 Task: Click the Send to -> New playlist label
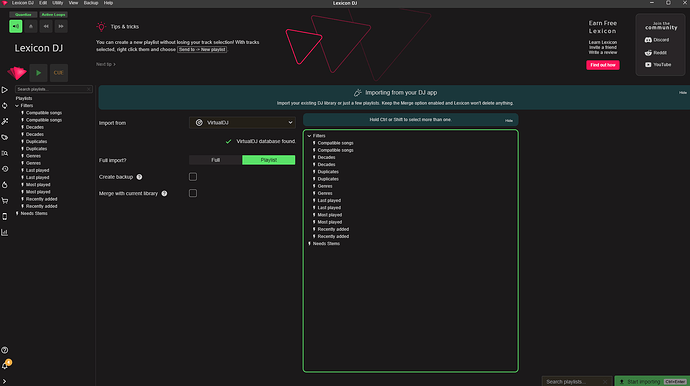click(202, 50)
